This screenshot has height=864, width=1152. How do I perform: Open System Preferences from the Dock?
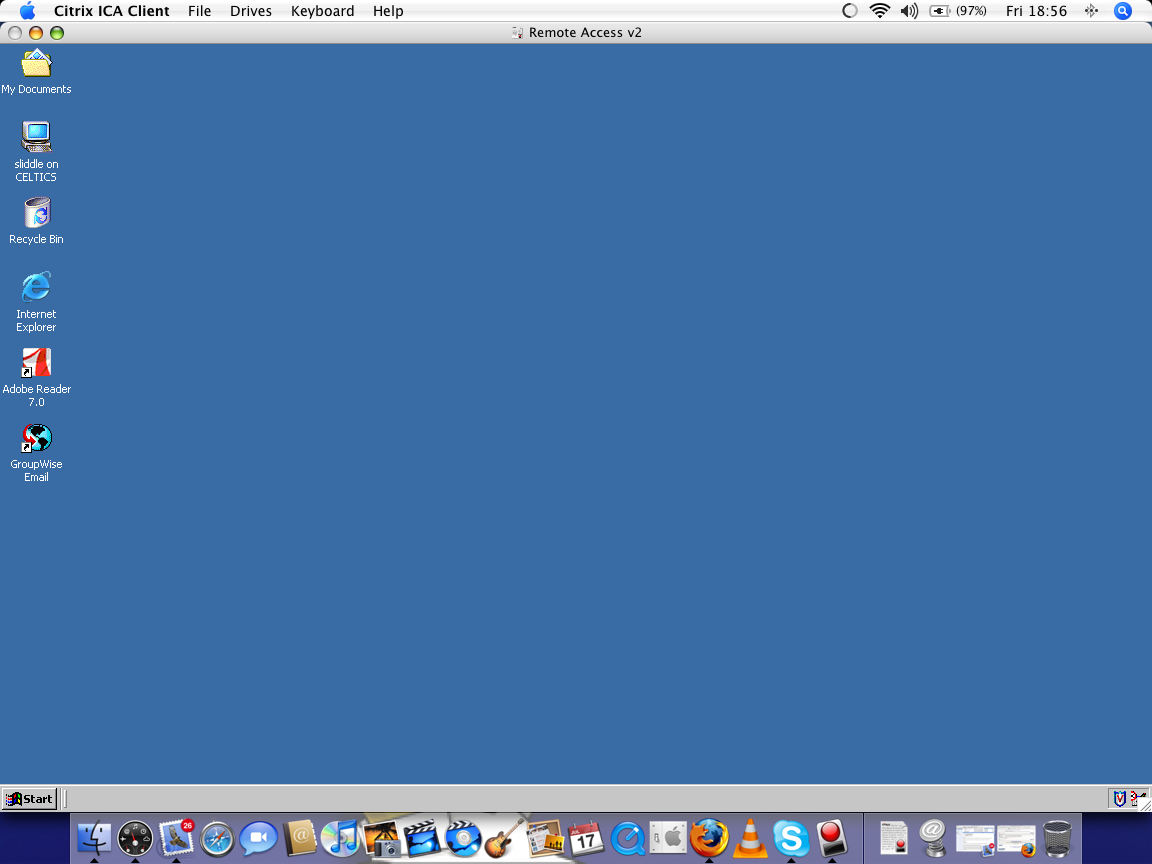[x=669, y=838]
